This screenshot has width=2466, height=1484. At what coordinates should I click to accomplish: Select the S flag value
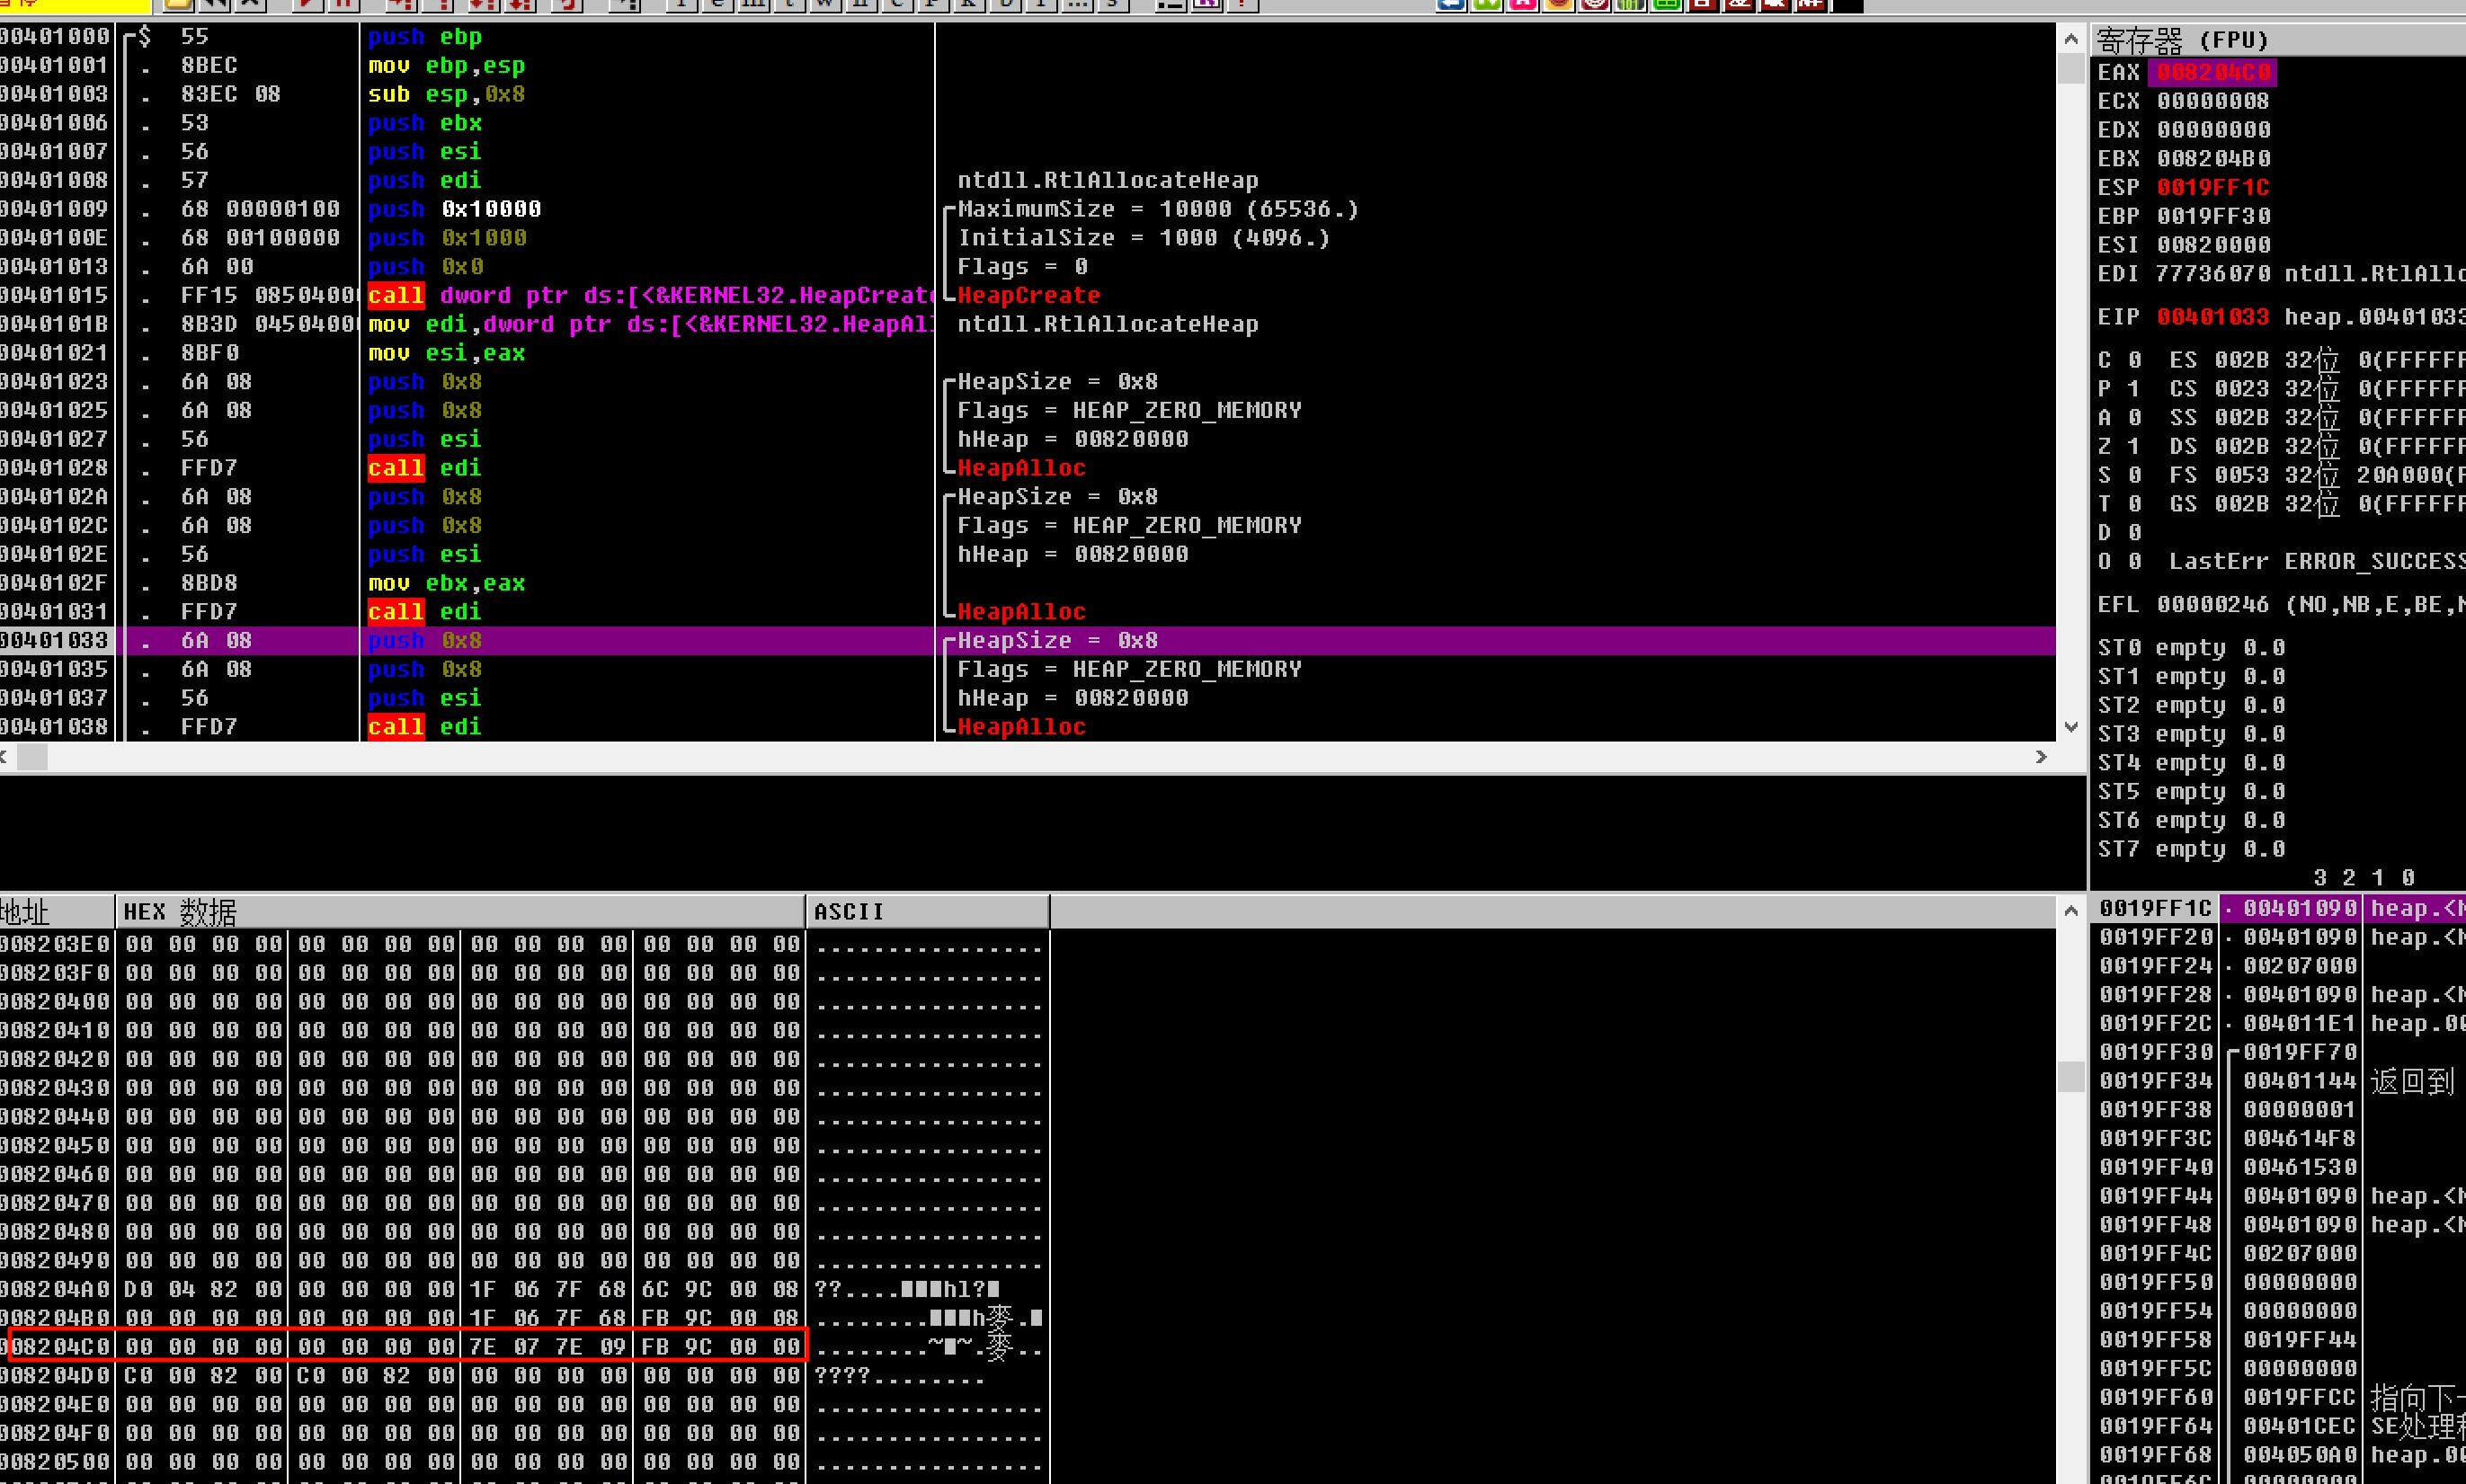pos(2134,475)
